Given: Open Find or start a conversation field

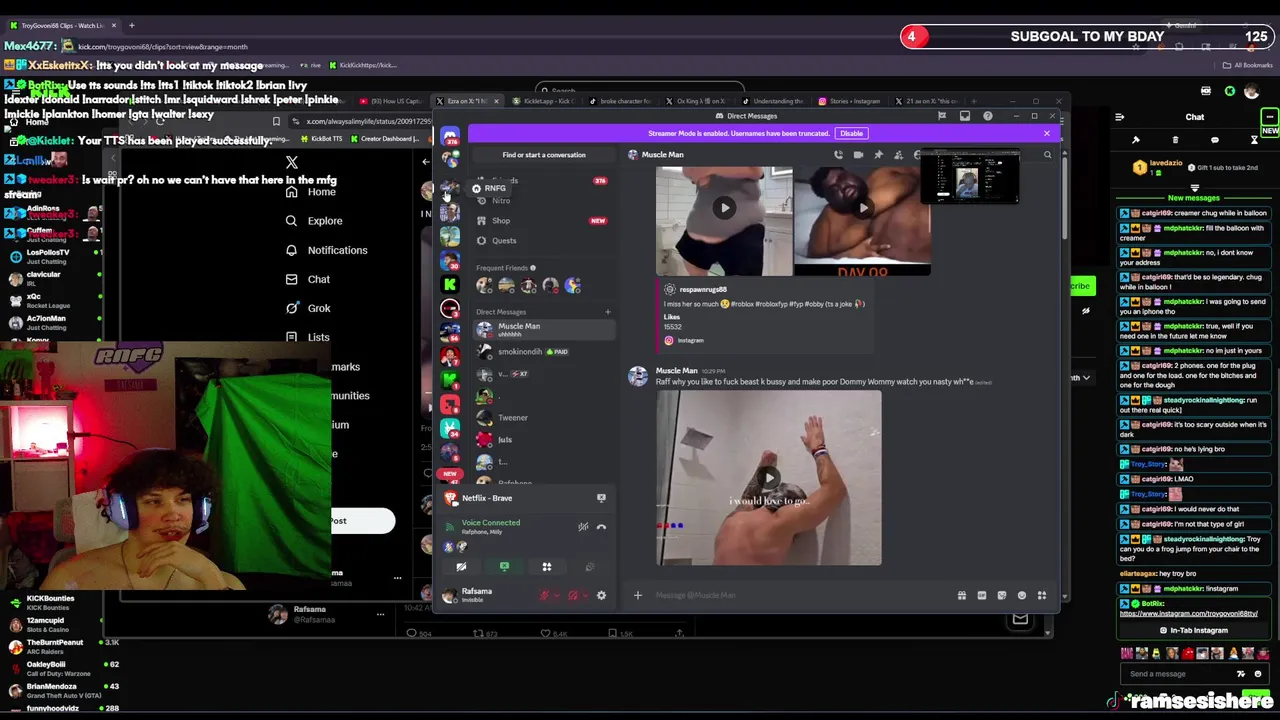Looking at the screenshot, I should pyautogui.click(x=543, y=155).
